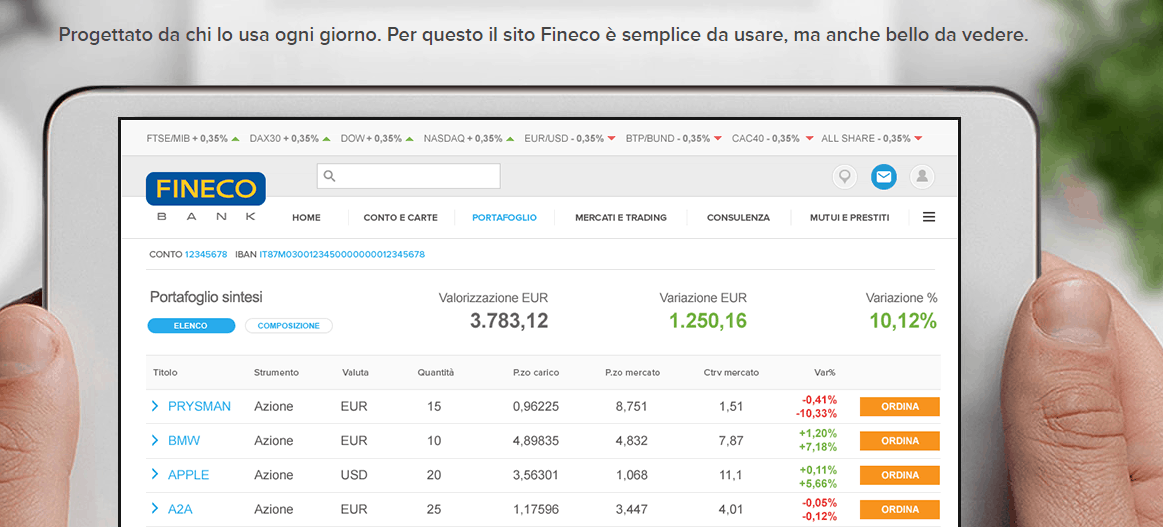
Task: Click the BMW market price 4,832
Action: coord(632,441)
